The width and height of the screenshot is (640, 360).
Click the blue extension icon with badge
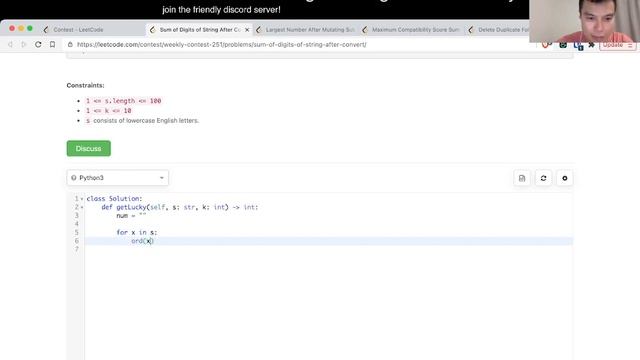point(578,46)
